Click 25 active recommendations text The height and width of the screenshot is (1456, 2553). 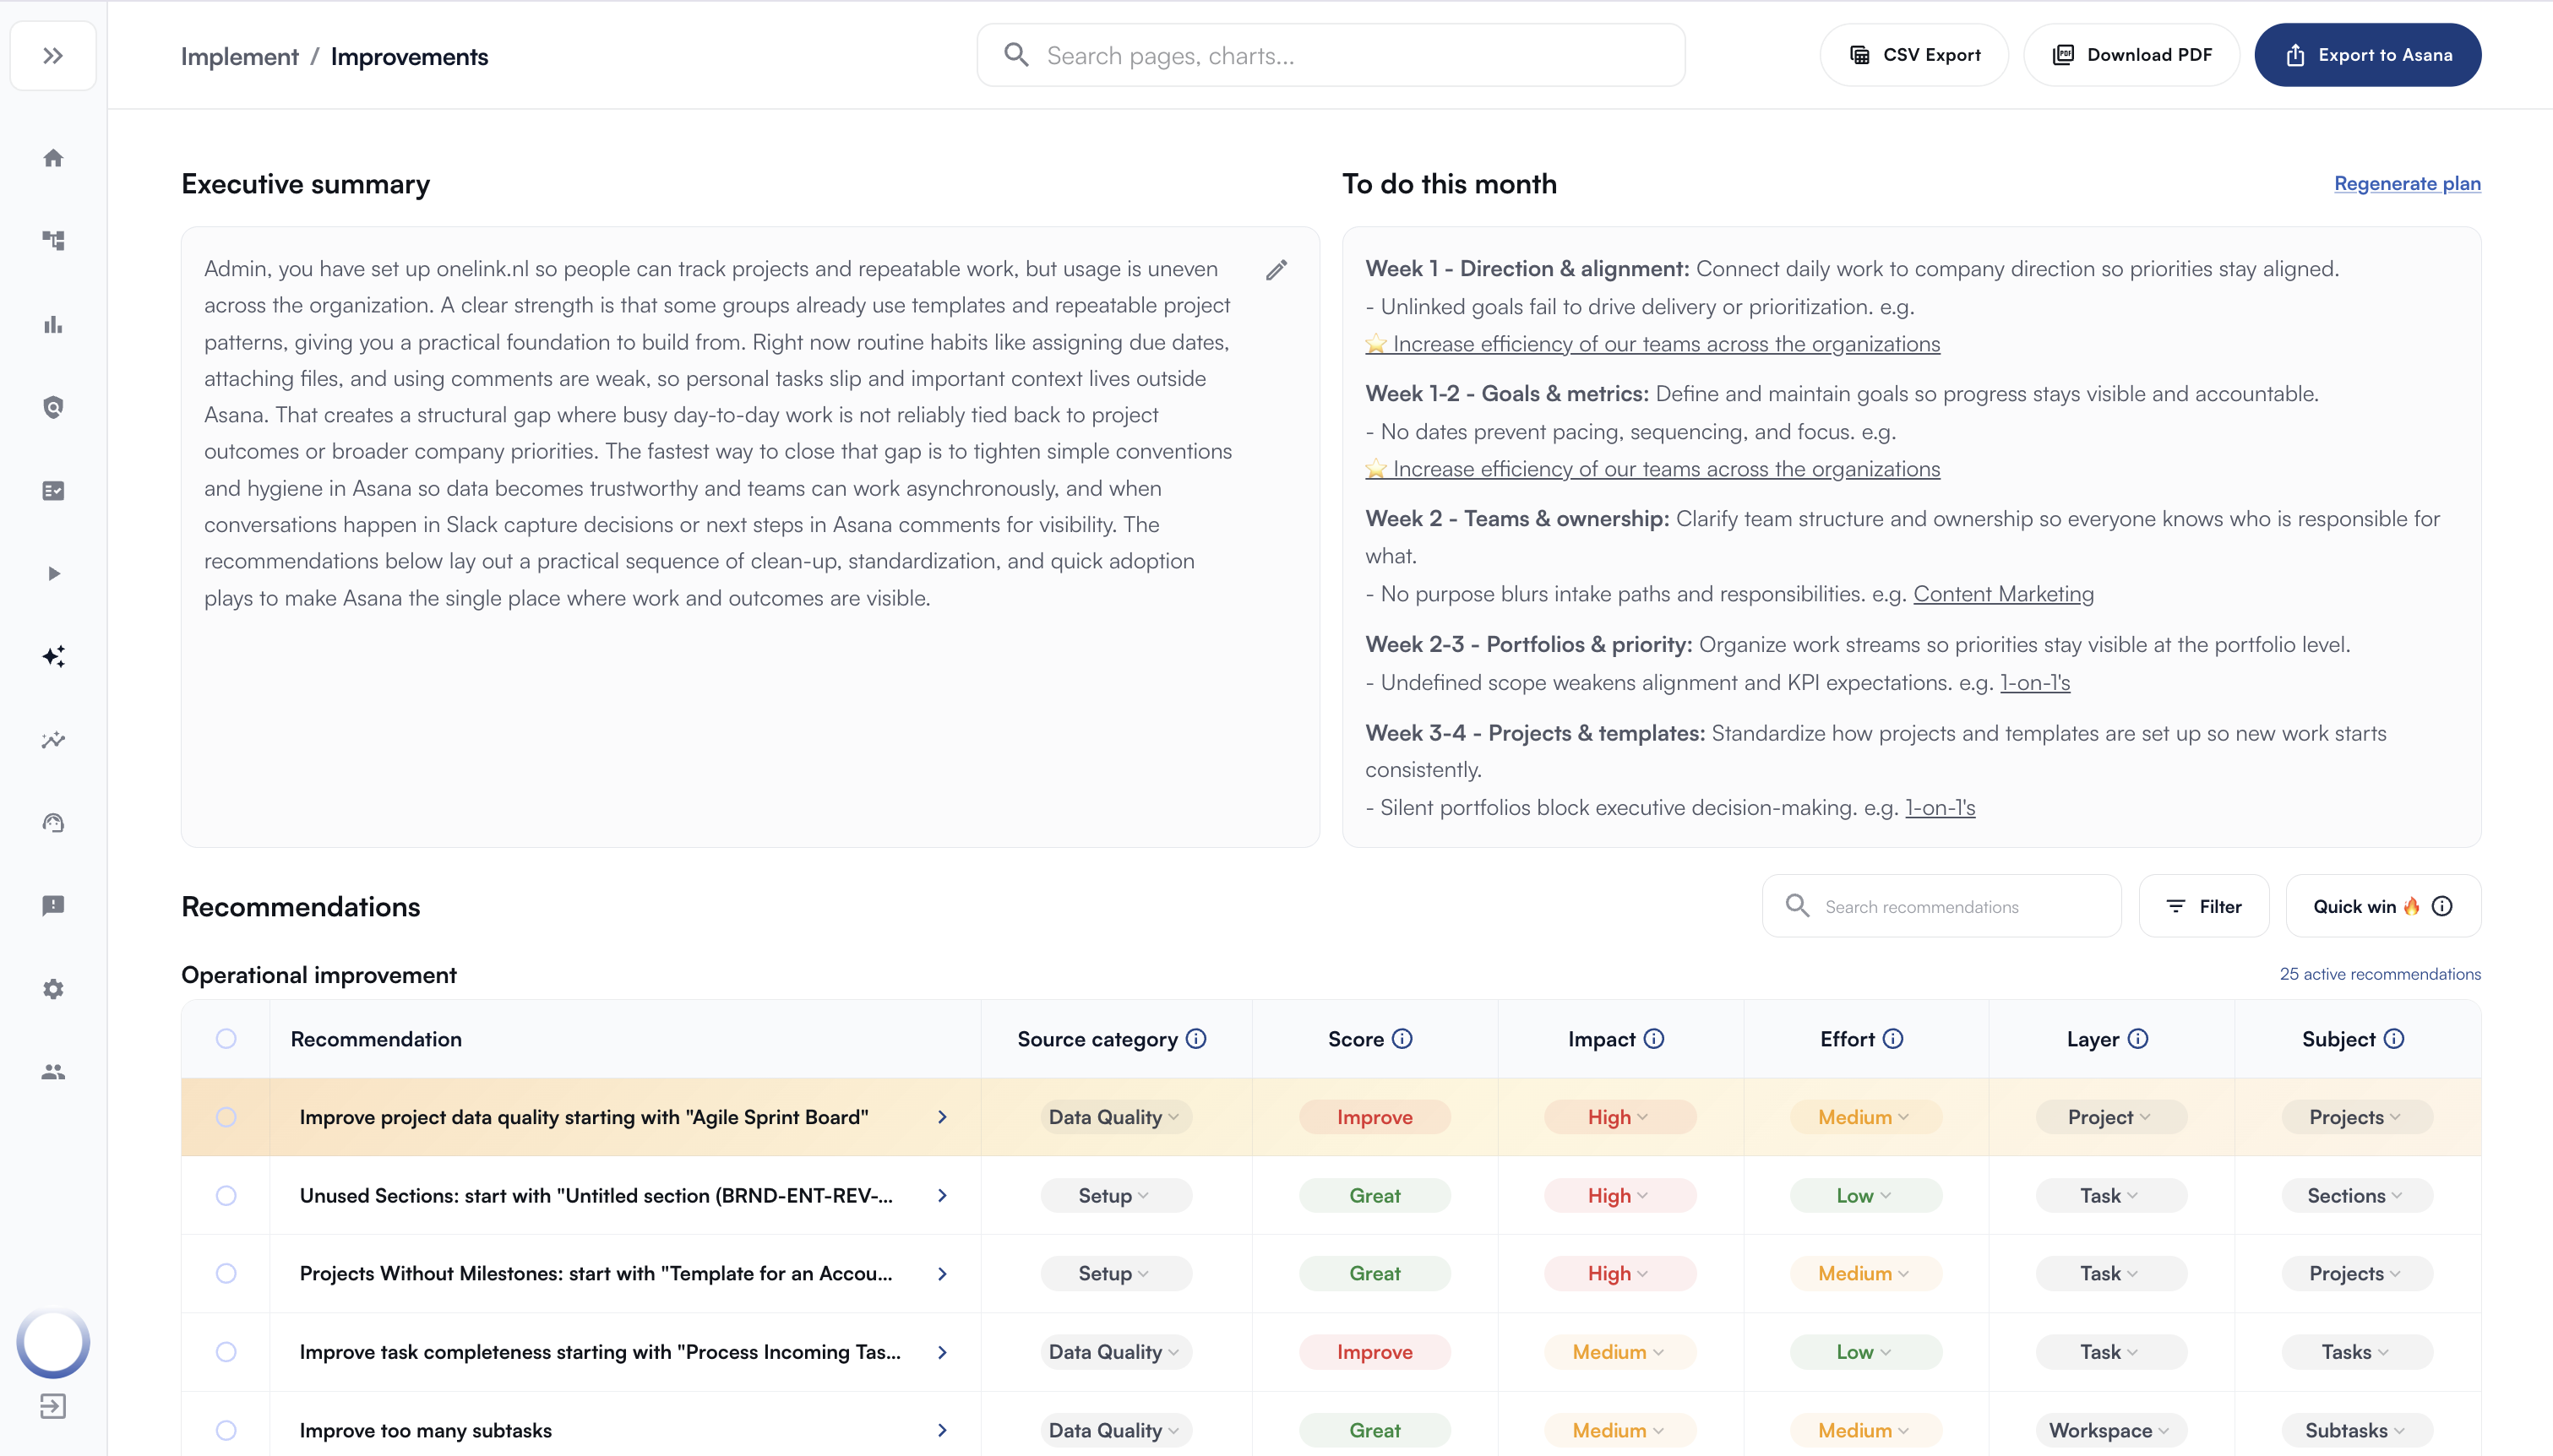[2379, 974]
